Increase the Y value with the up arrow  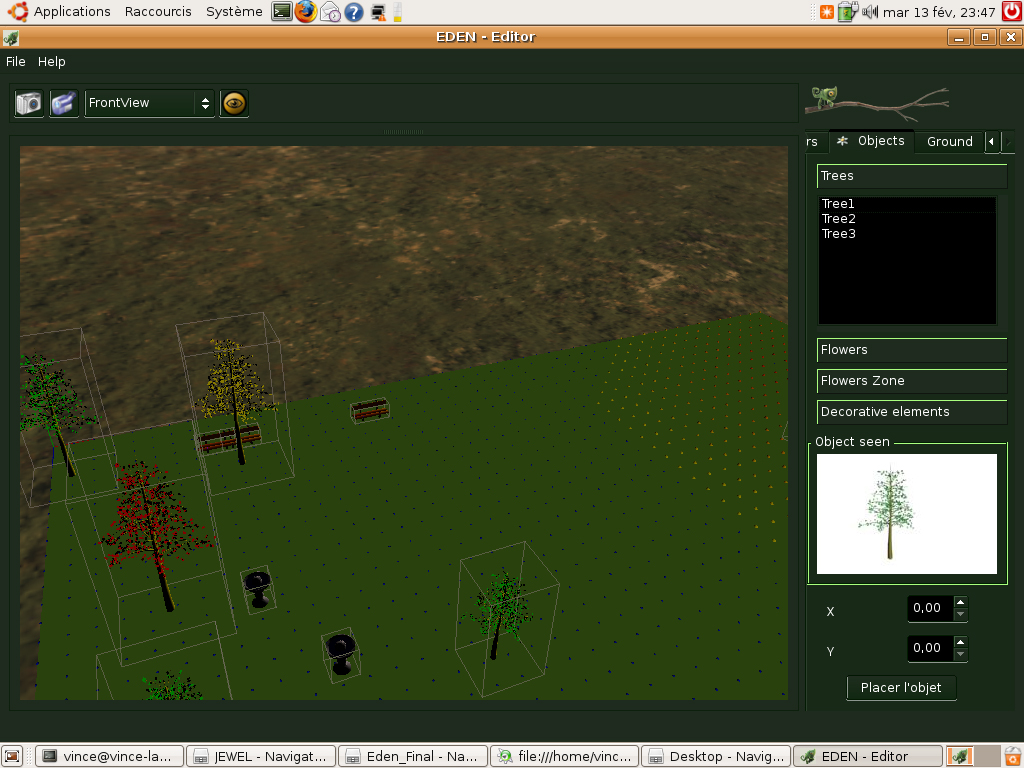960,642
